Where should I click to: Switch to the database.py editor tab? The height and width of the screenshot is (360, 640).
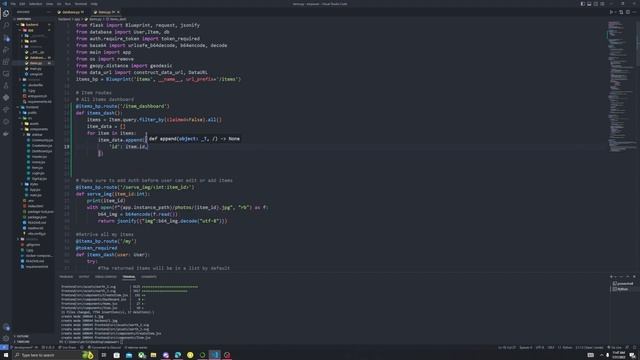click(71, 12)
